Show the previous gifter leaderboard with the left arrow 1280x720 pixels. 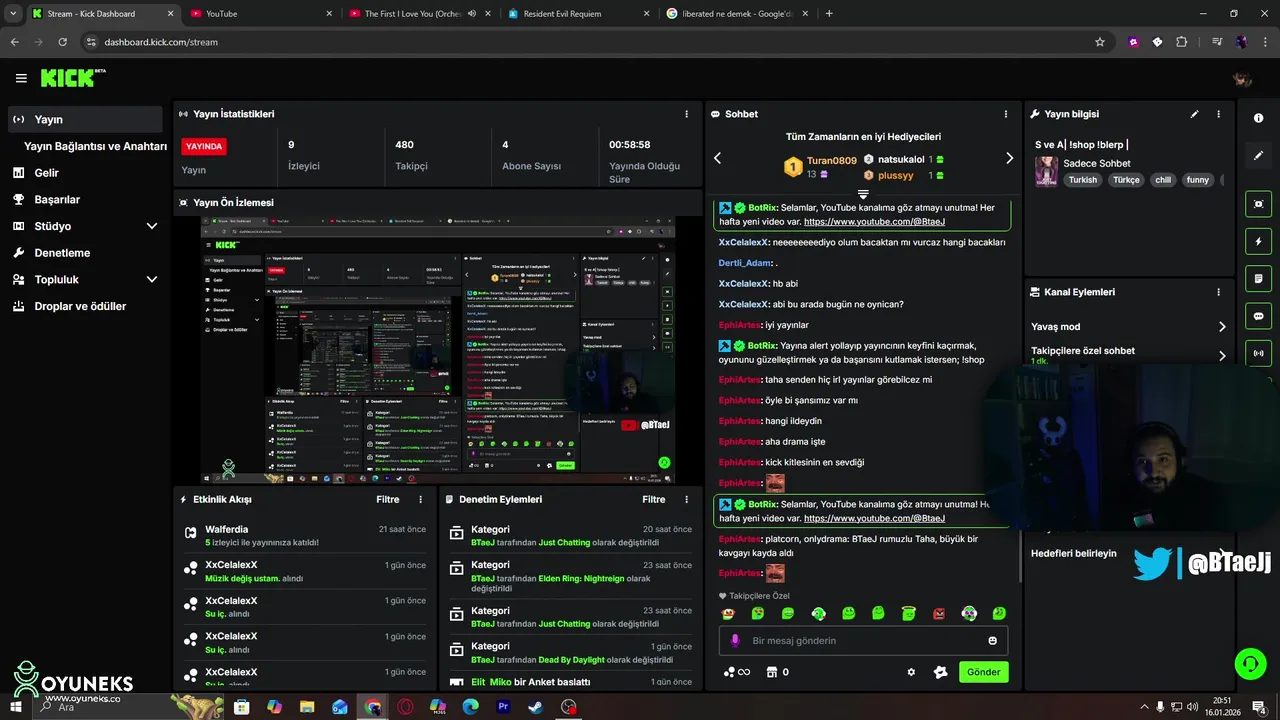pyautogui.click(x=717, y=158)
